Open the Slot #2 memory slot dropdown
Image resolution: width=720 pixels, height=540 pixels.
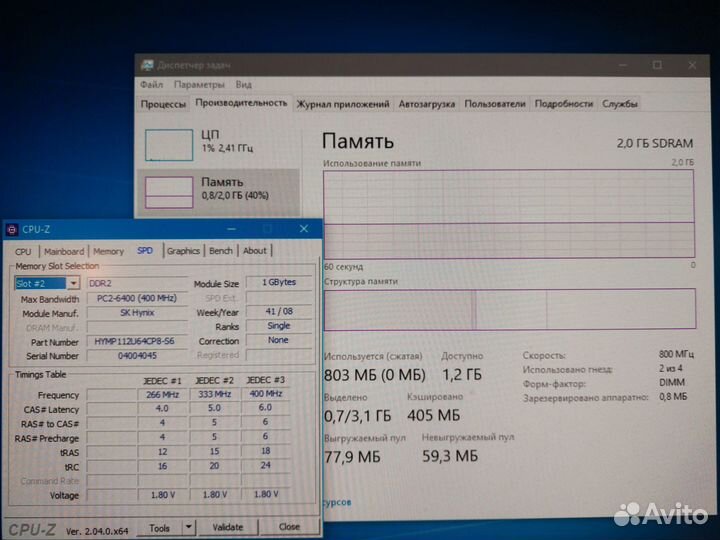(73, 283)
